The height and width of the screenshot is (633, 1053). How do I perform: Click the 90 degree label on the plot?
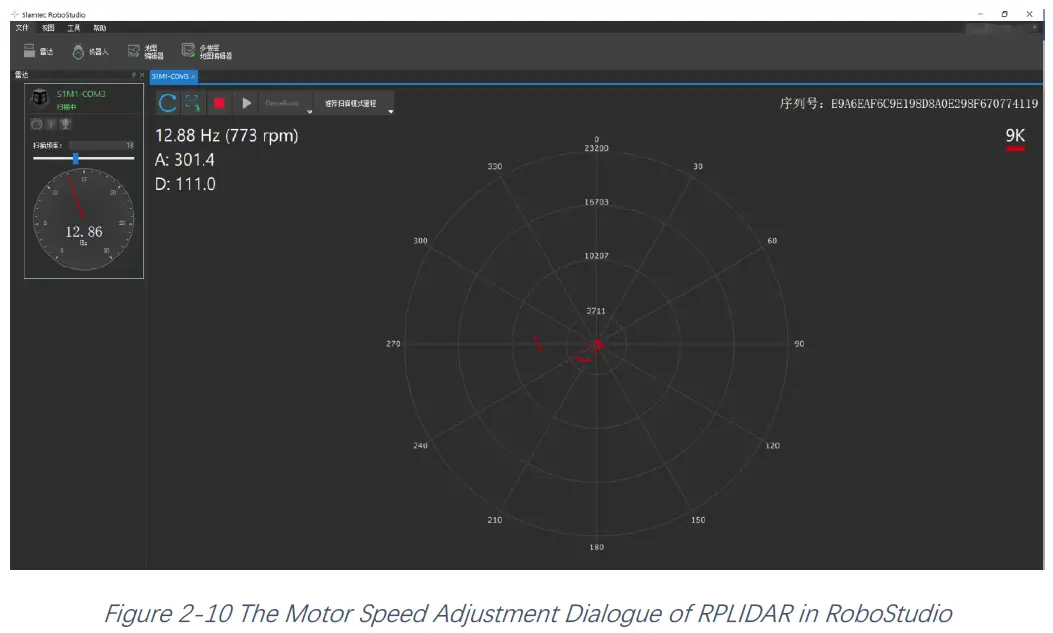click(799, 344)
